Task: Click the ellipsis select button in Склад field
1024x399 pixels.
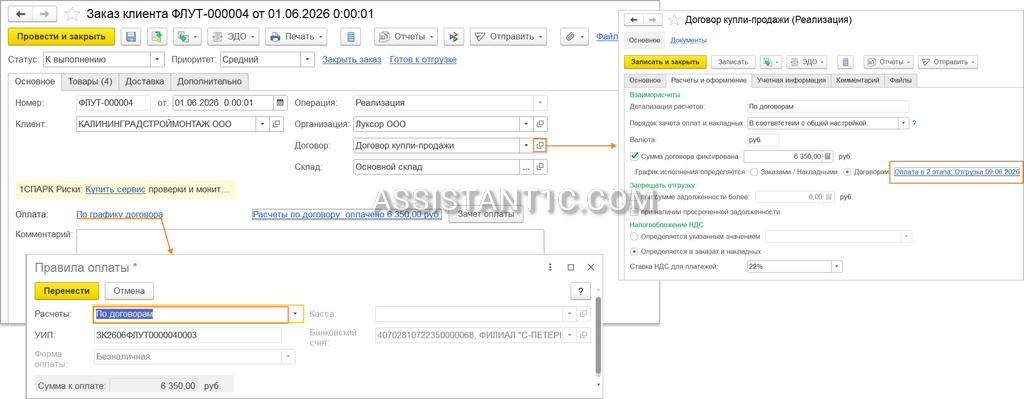Action: [525, 167]
